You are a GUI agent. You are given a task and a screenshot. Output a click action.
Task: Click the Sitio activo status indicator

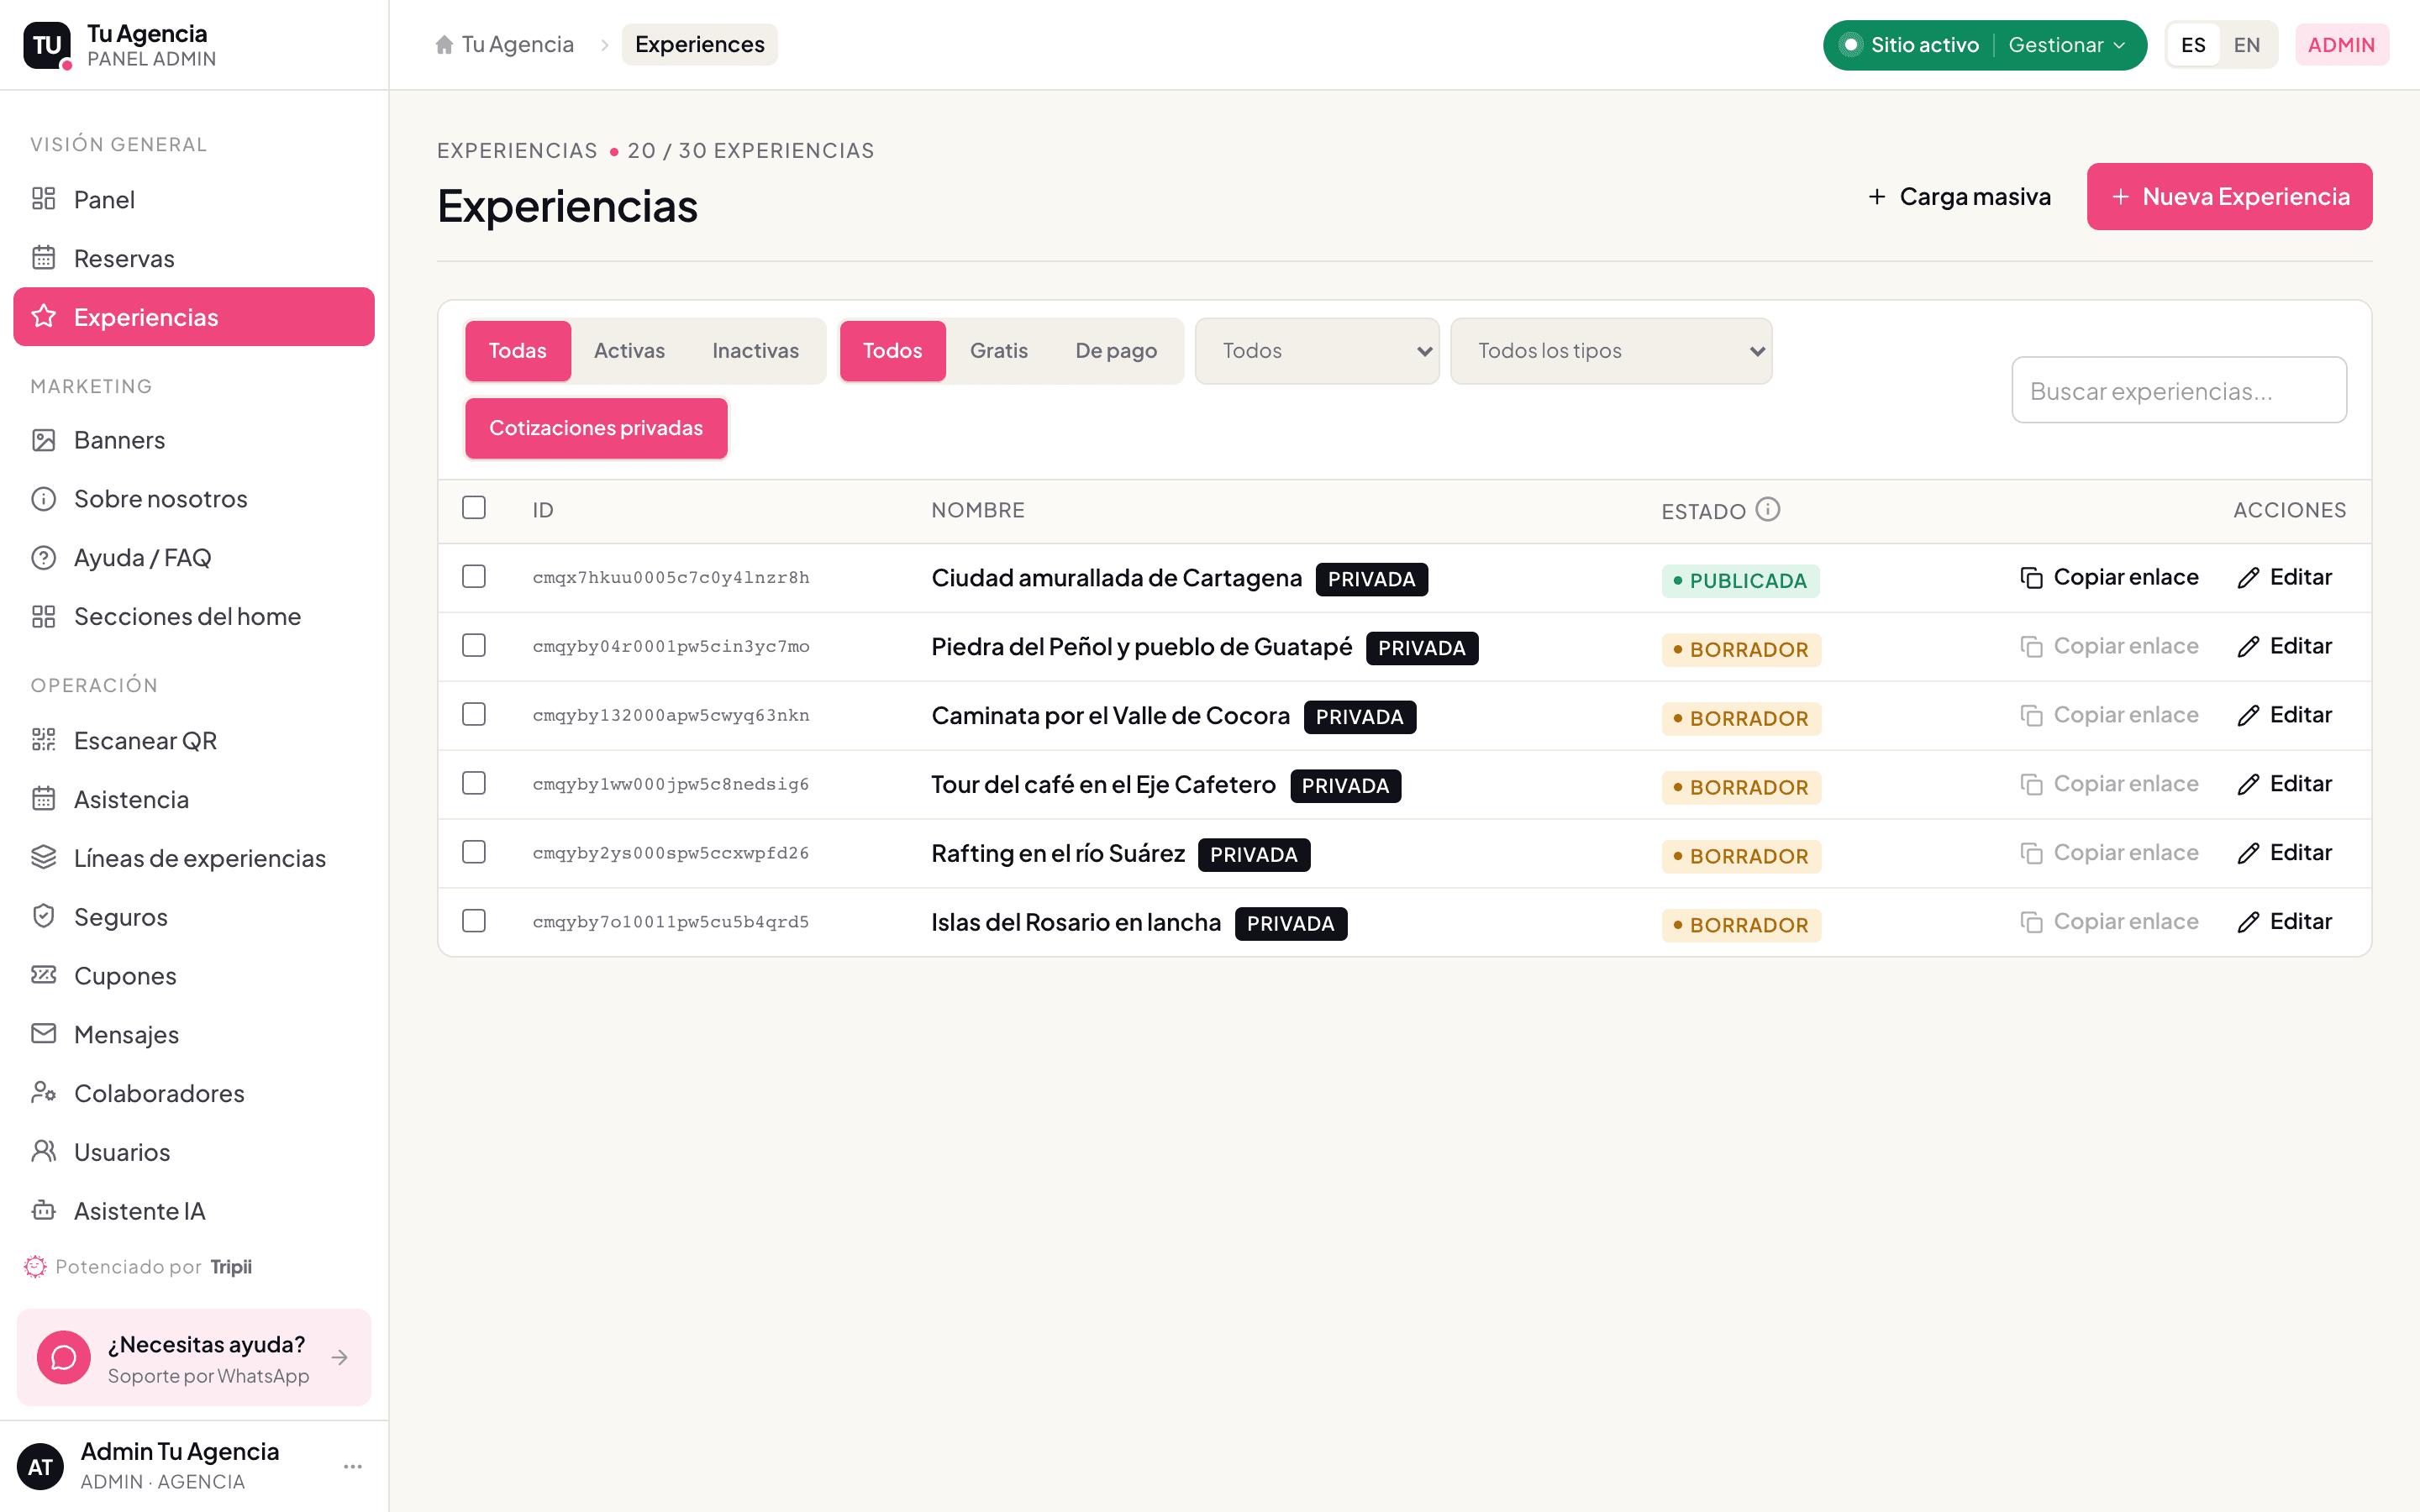click(1910, 45)
